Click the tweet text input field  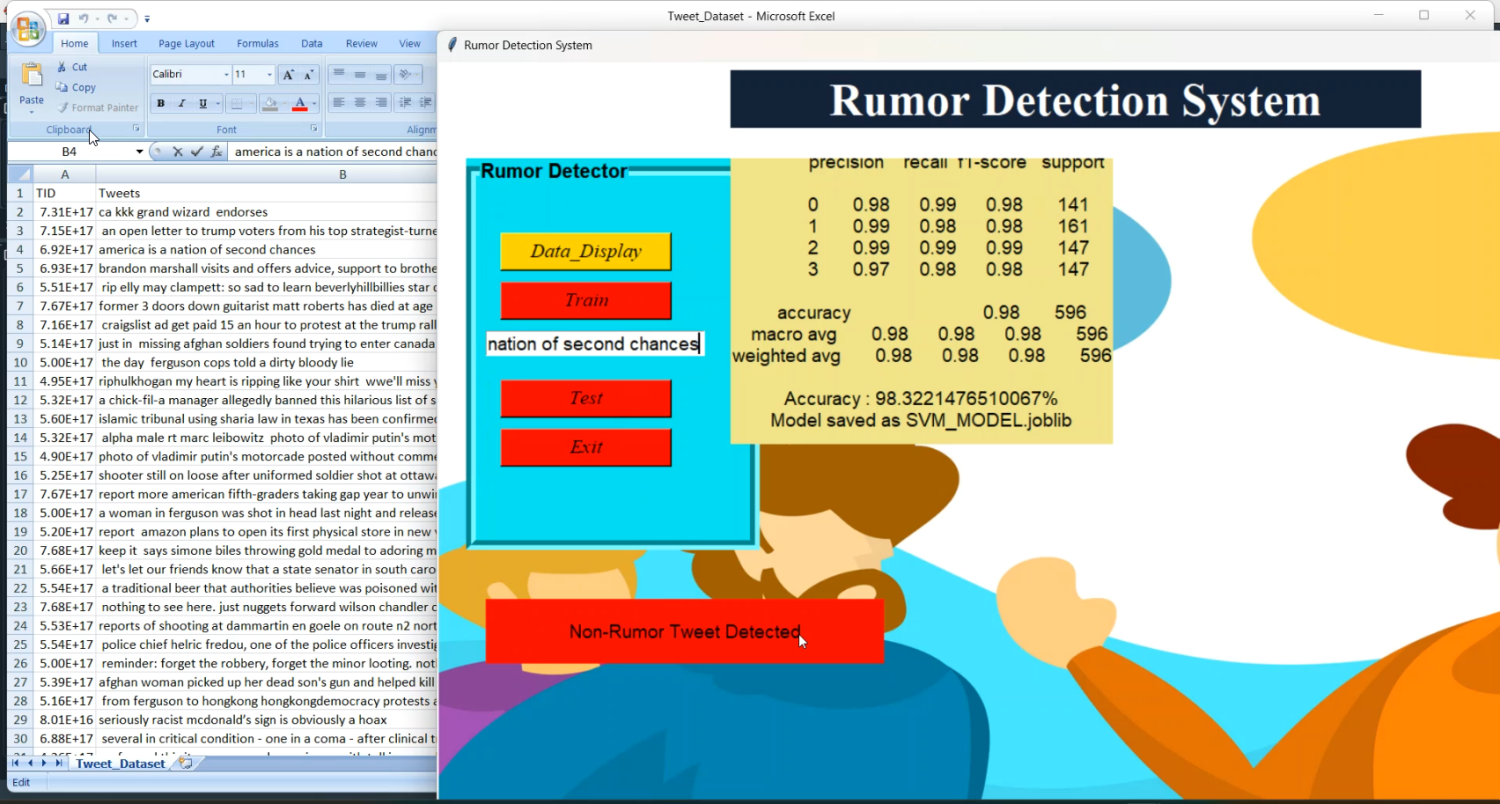pyautogui.click(x=594, y=343)
